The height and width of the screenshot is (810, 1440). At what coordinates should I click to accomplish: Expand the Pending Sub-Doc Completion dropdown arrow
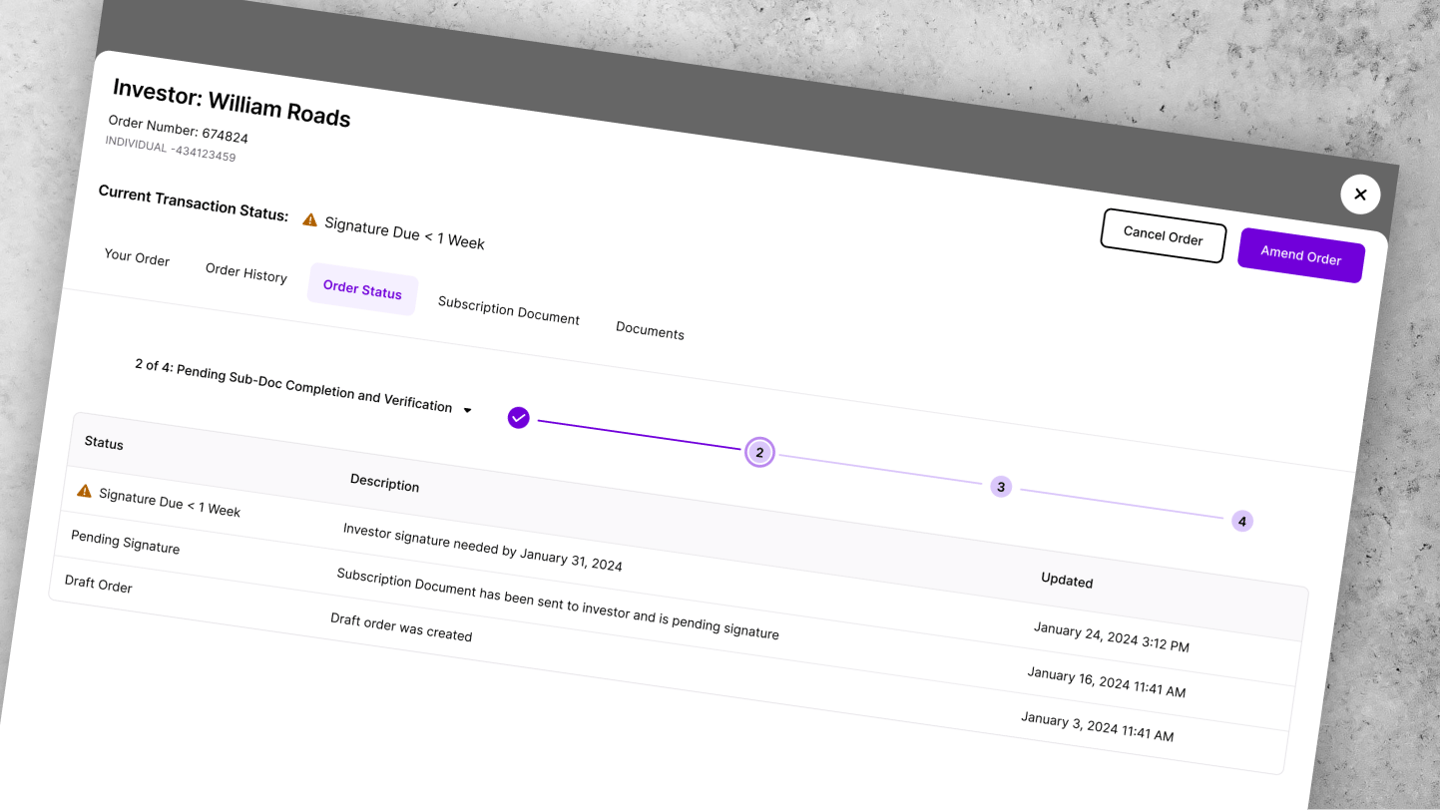pos(467,409)
